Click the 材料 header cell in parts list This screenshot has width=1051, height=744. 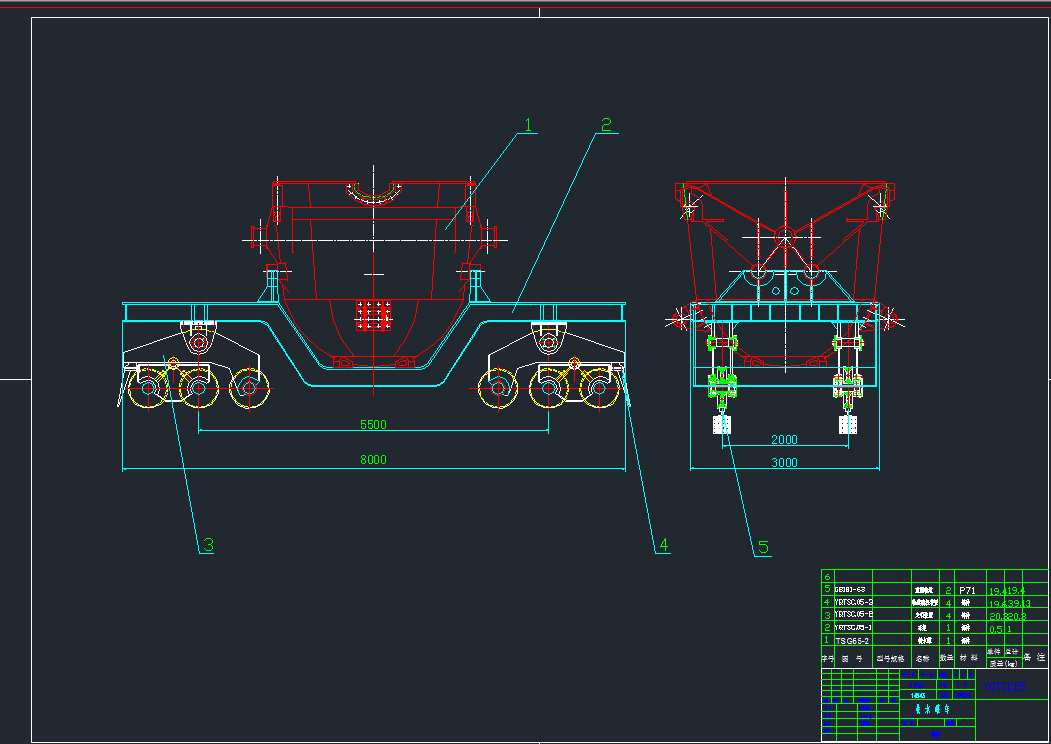pyautogui.click(x=969, y=659)
